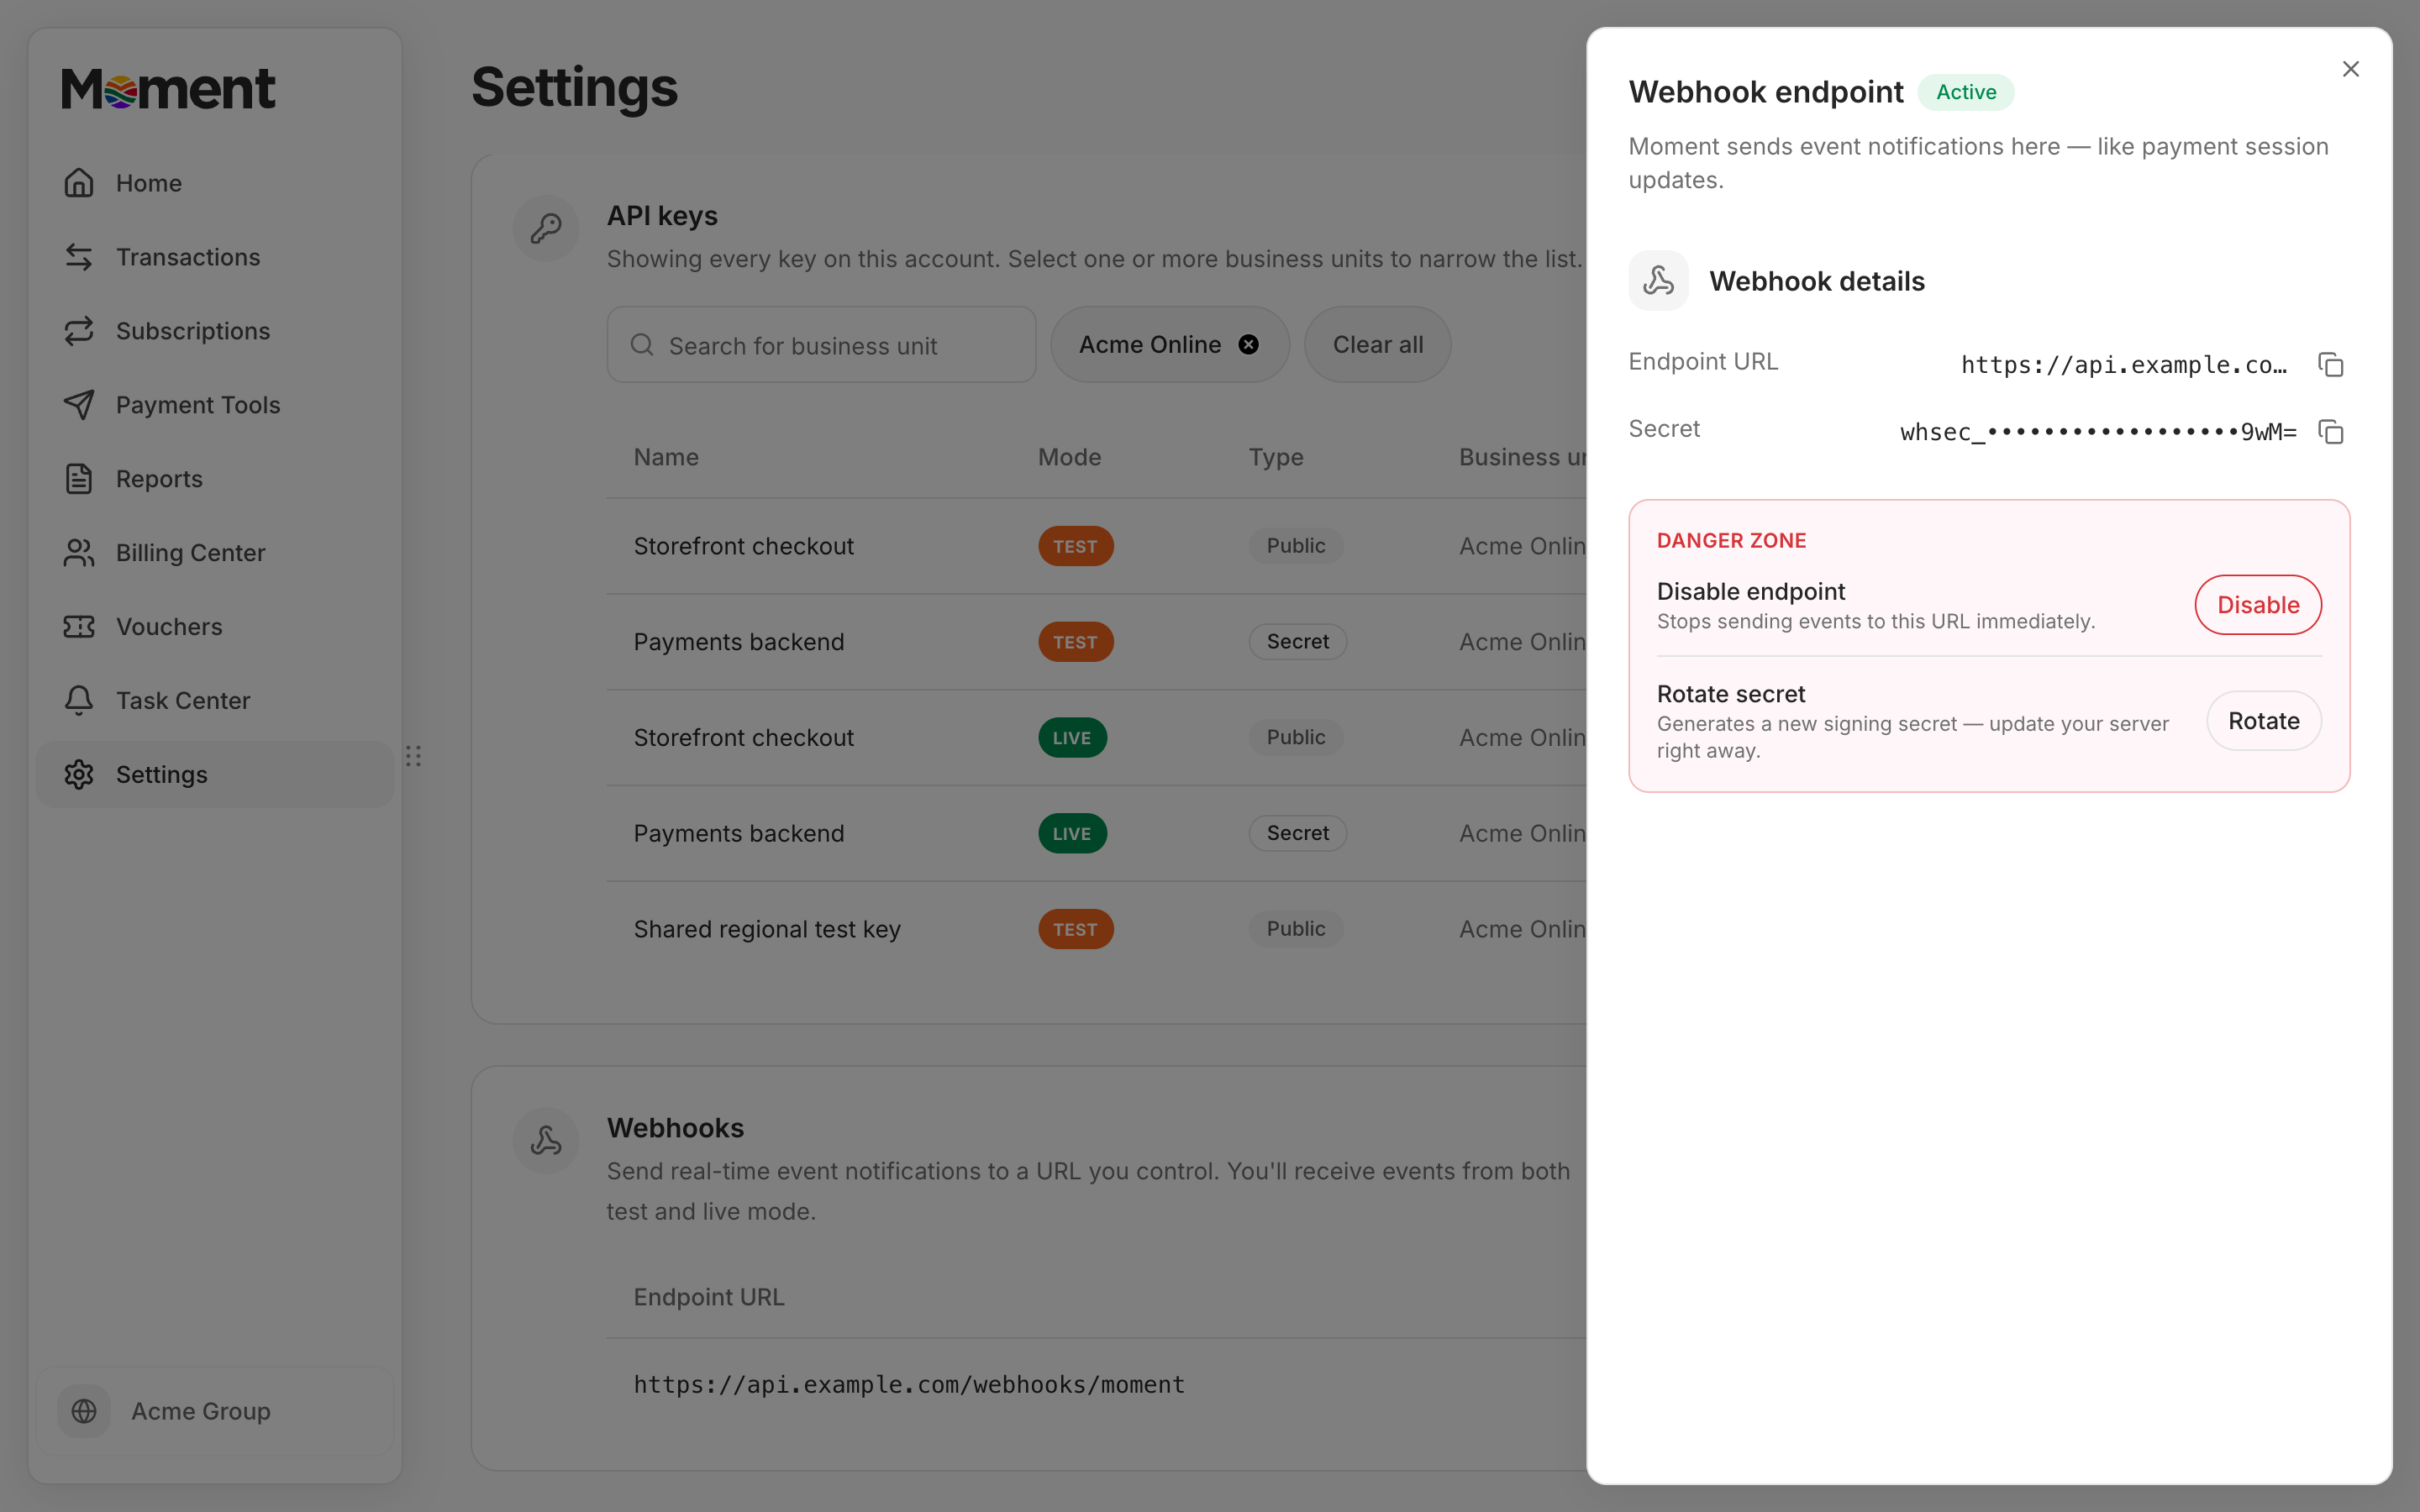Disable the webhook endpoint
Viewport: 2420px width, 1512px height.
(x=2258, y=605)
